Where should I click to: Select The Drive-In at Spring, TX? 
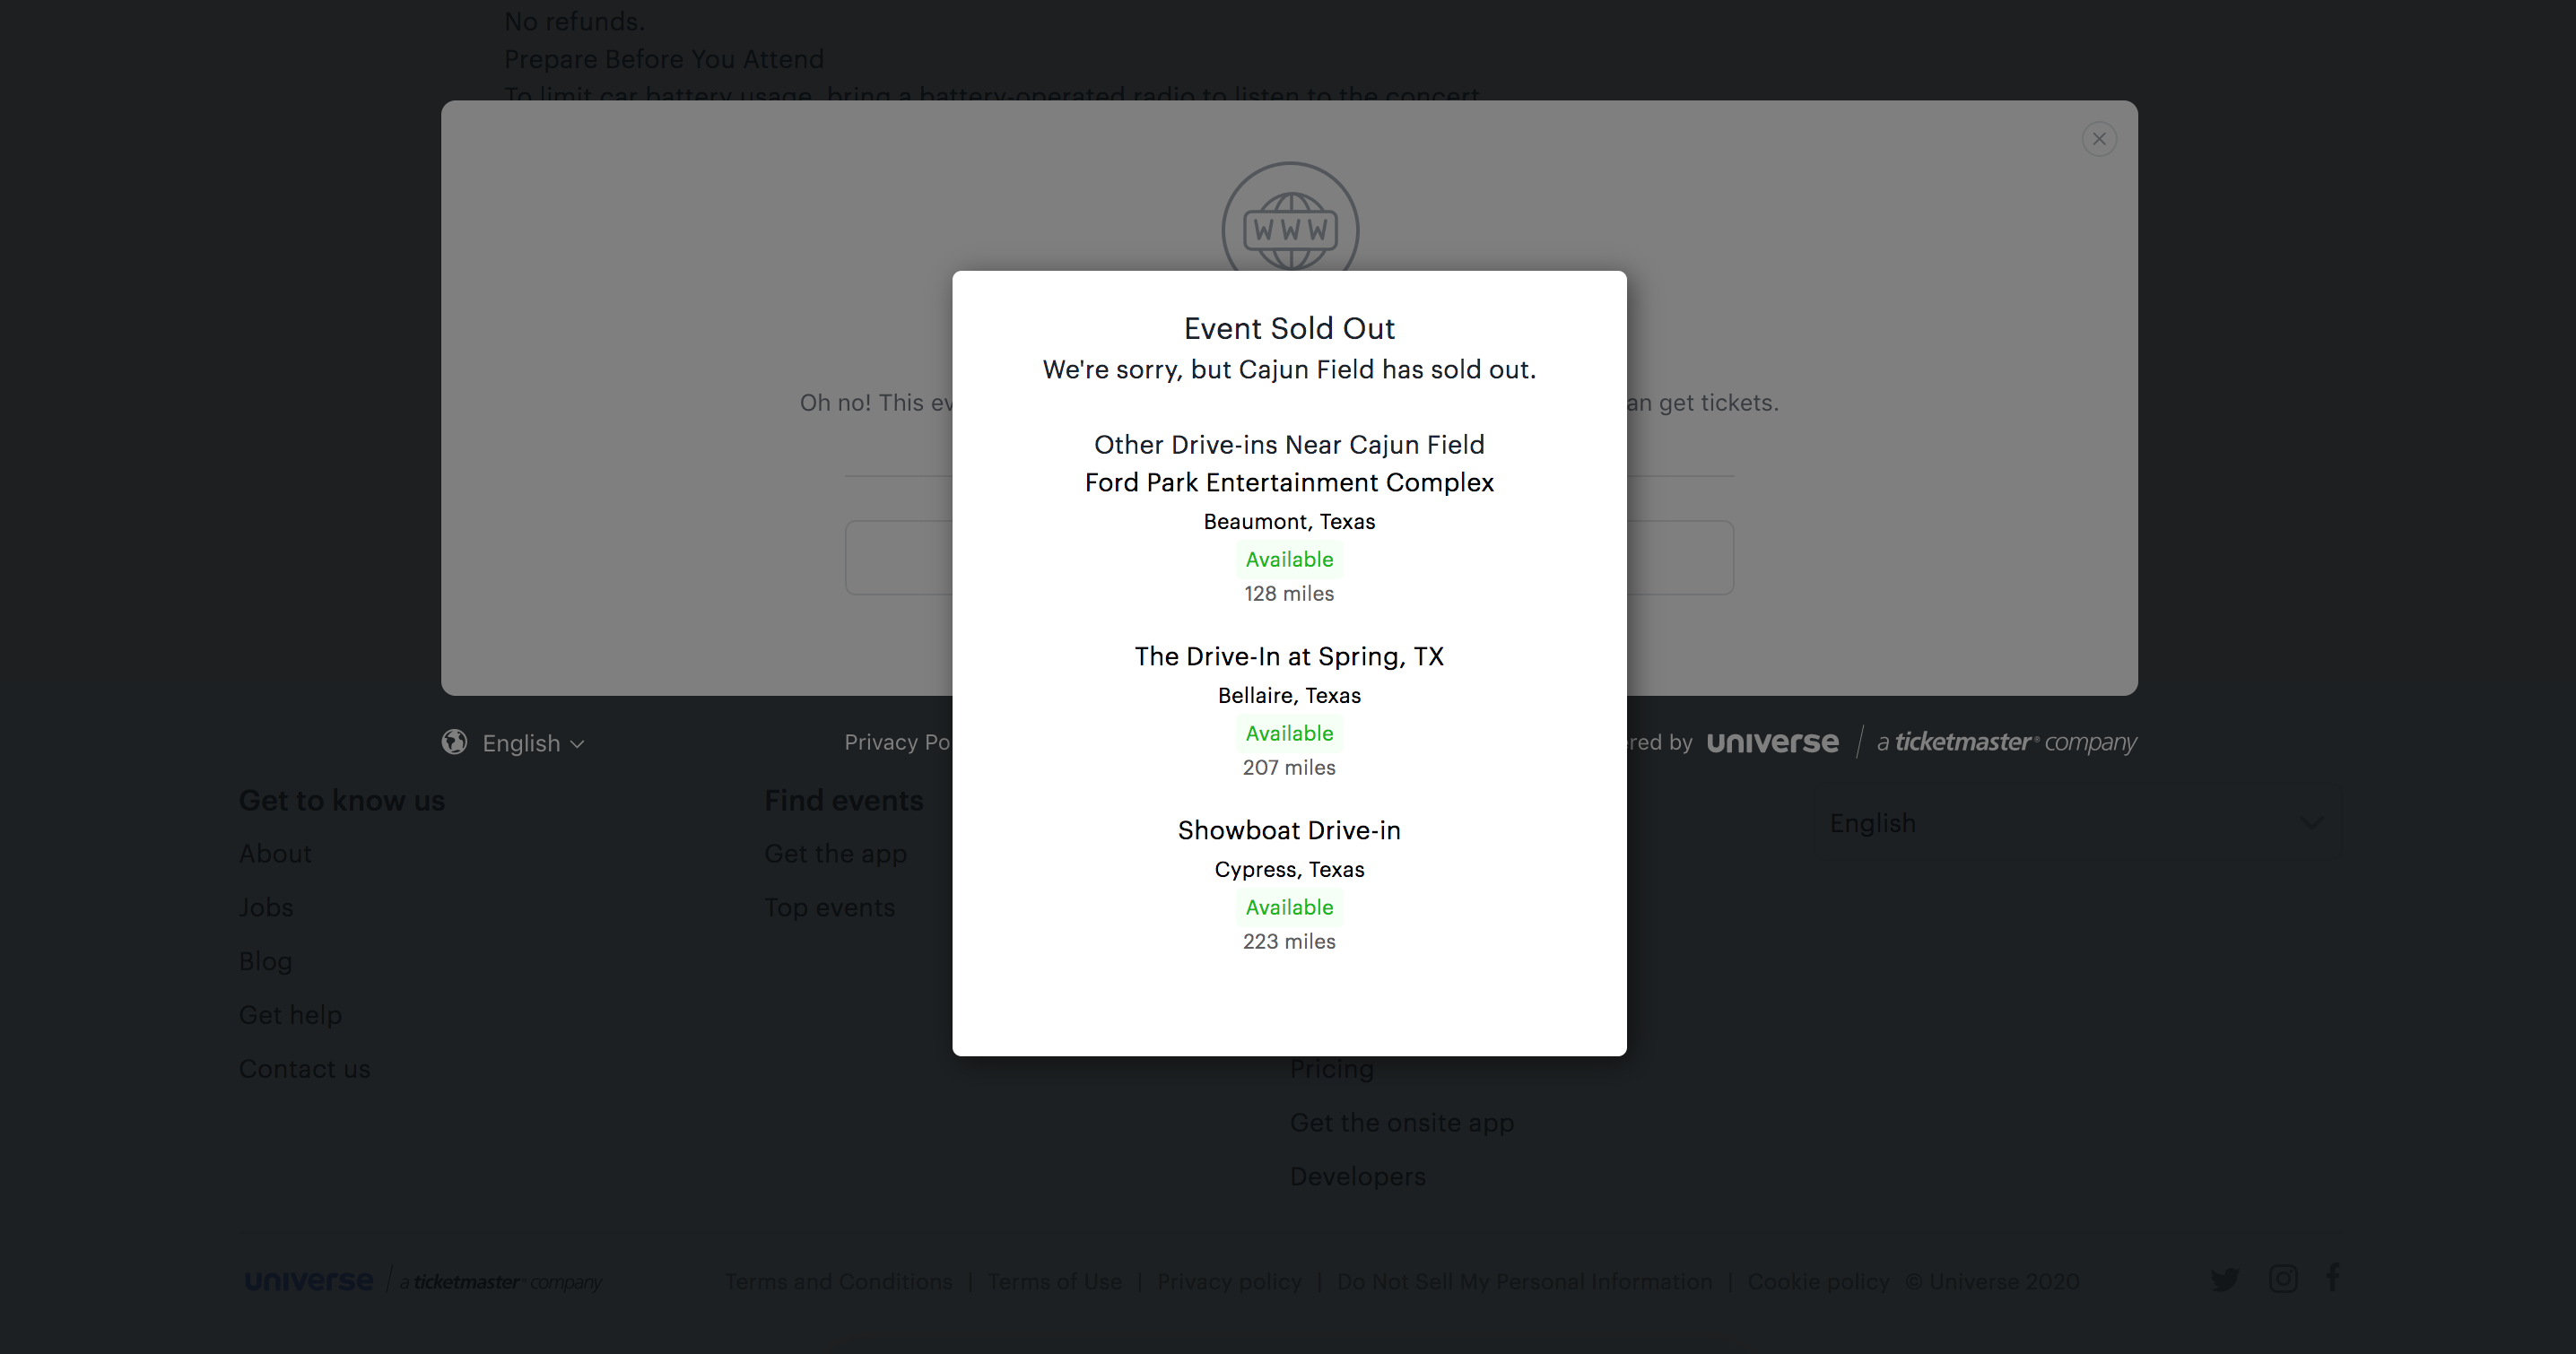[x=1289, y=657]
